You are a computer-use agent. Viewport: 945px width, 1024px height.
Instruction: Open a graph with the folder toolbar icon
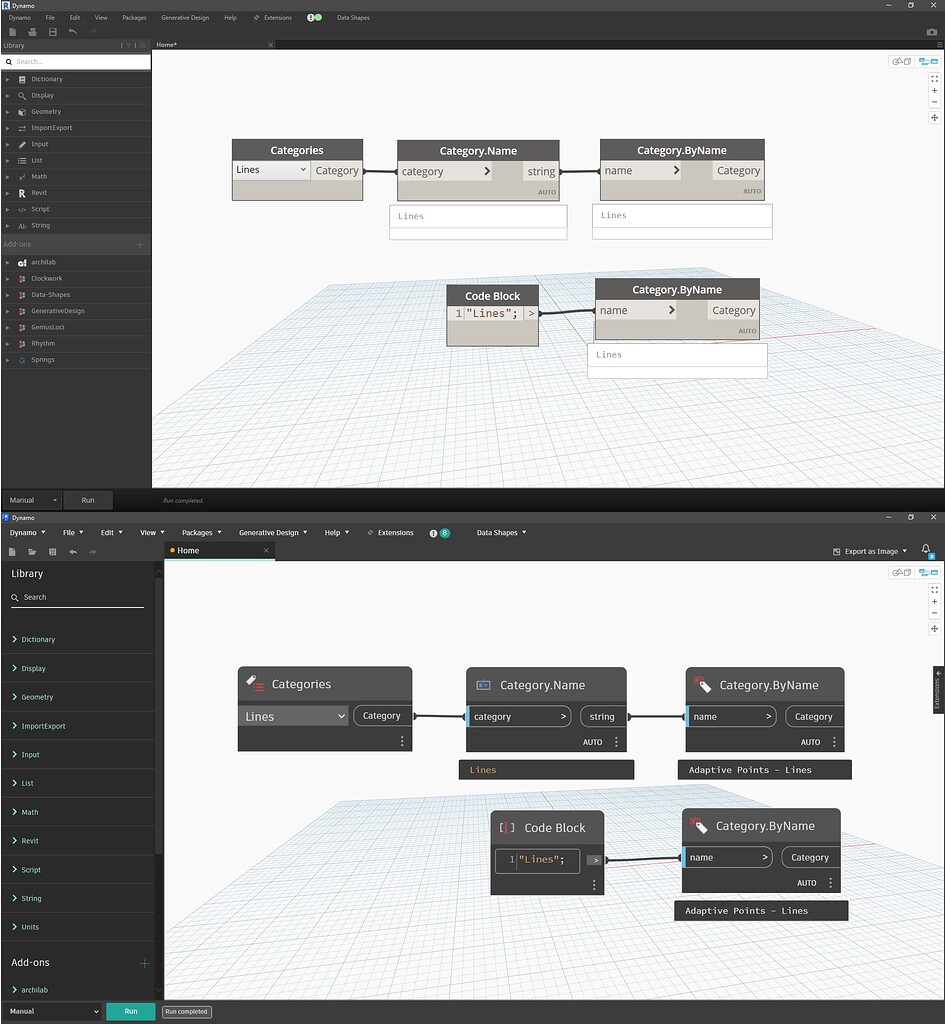pos(32,551)
